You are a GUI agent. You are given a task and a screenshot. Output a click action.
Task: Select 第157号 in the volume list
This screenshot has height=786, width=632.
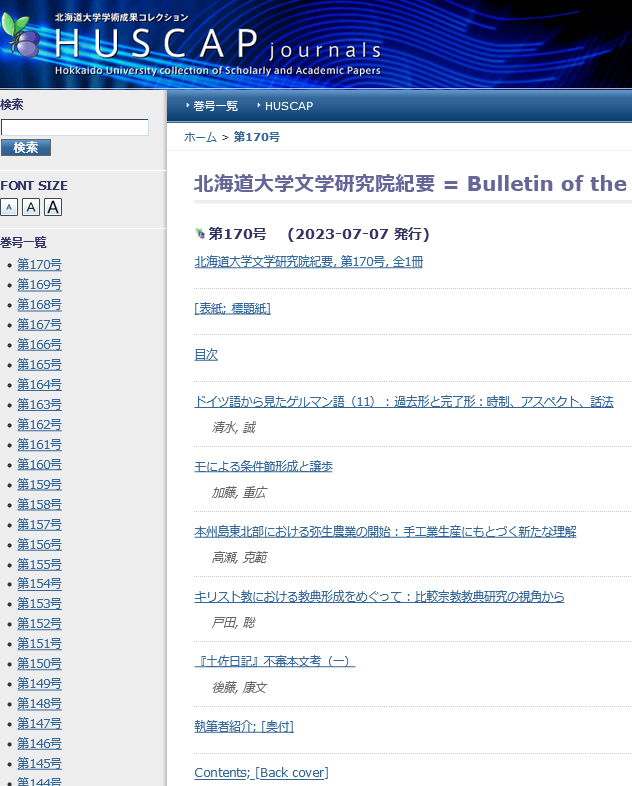[x=40, y=524]
